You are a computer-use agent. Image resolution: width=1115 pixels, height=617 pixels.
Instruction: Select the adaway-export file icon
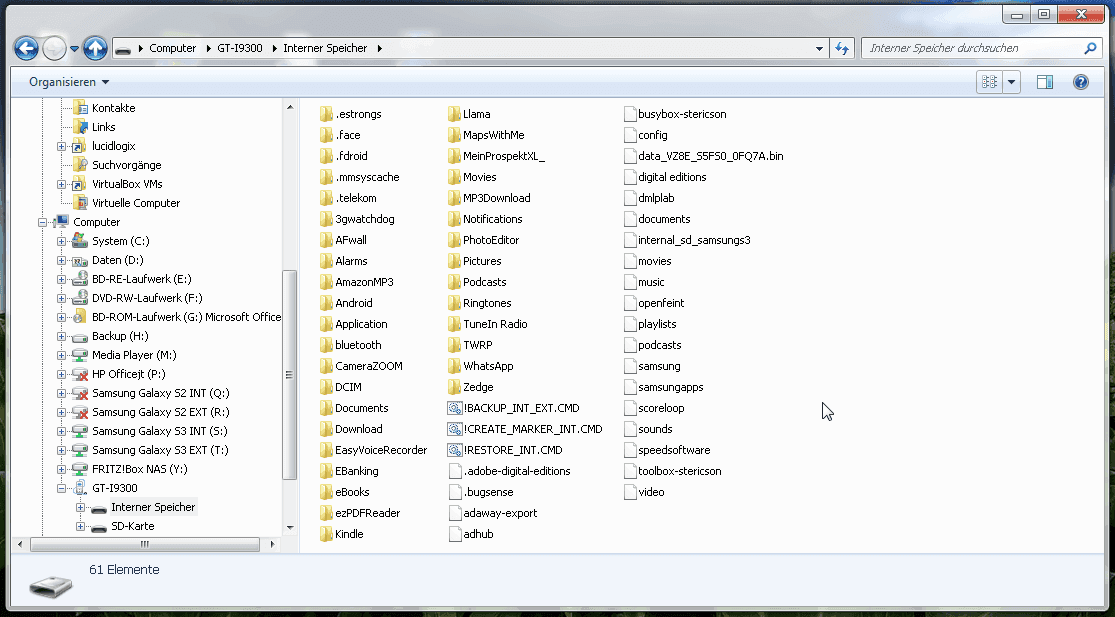[x=455, y=513]
